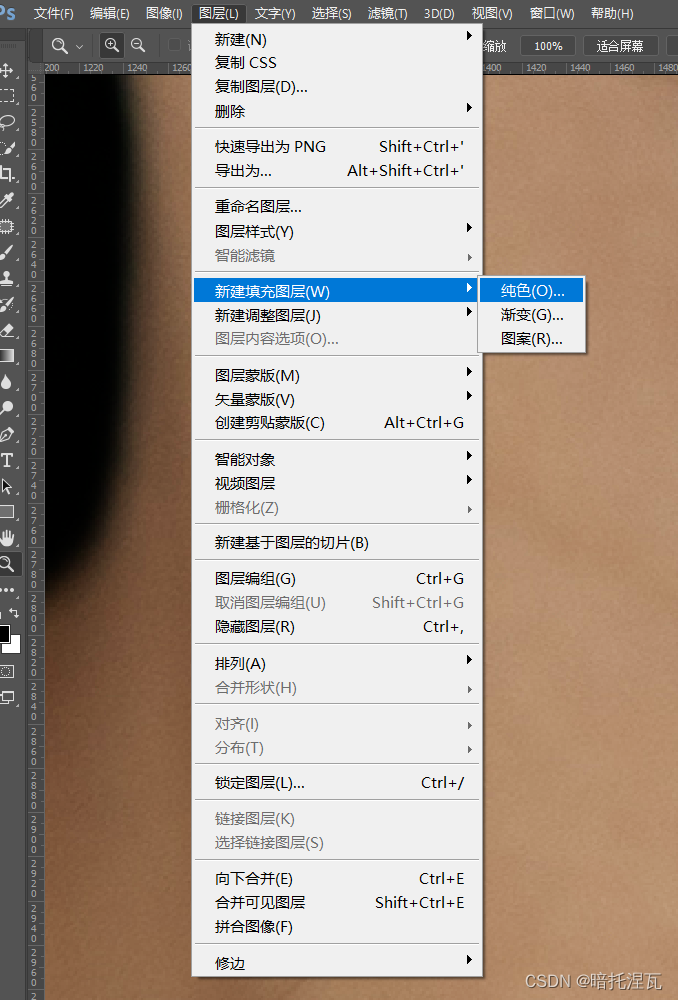Select the Rectangular Marquee tool
678x1000 pixels.
click(7, 96)
